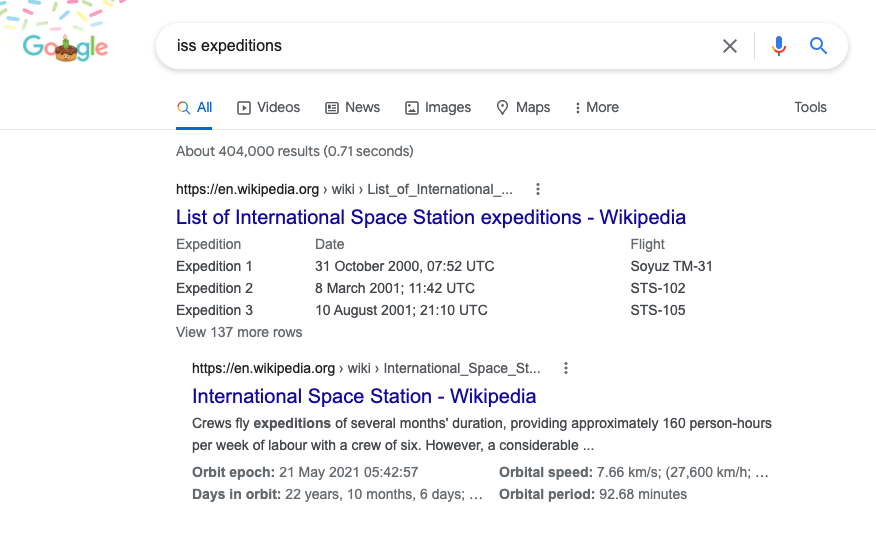Select the All results tab
Screen dimensions: 876x541
[194, 107]
